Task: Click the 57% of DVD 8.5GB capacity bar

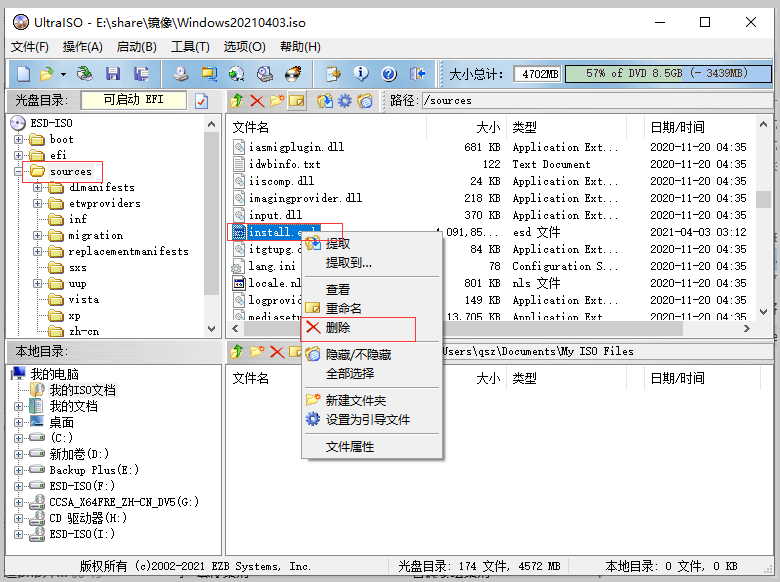Action: coord(668,74)
